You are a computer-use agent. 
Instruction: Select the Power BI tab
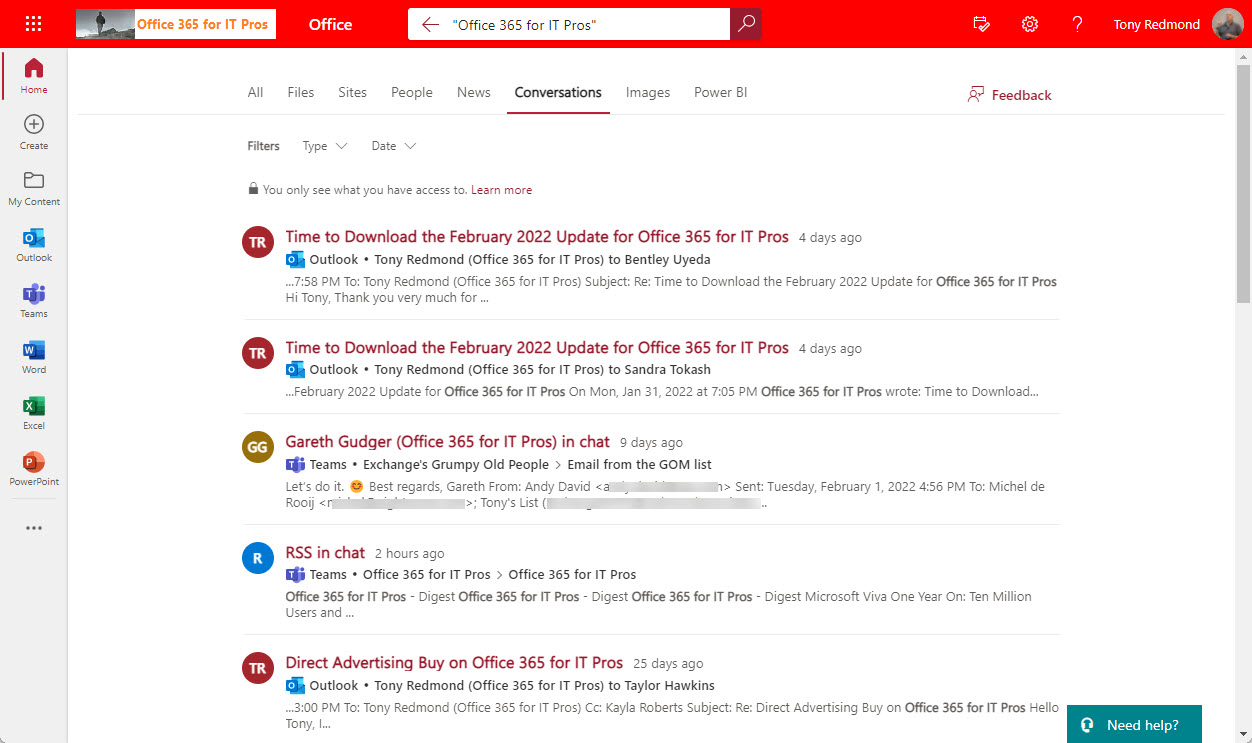[720, 92]
